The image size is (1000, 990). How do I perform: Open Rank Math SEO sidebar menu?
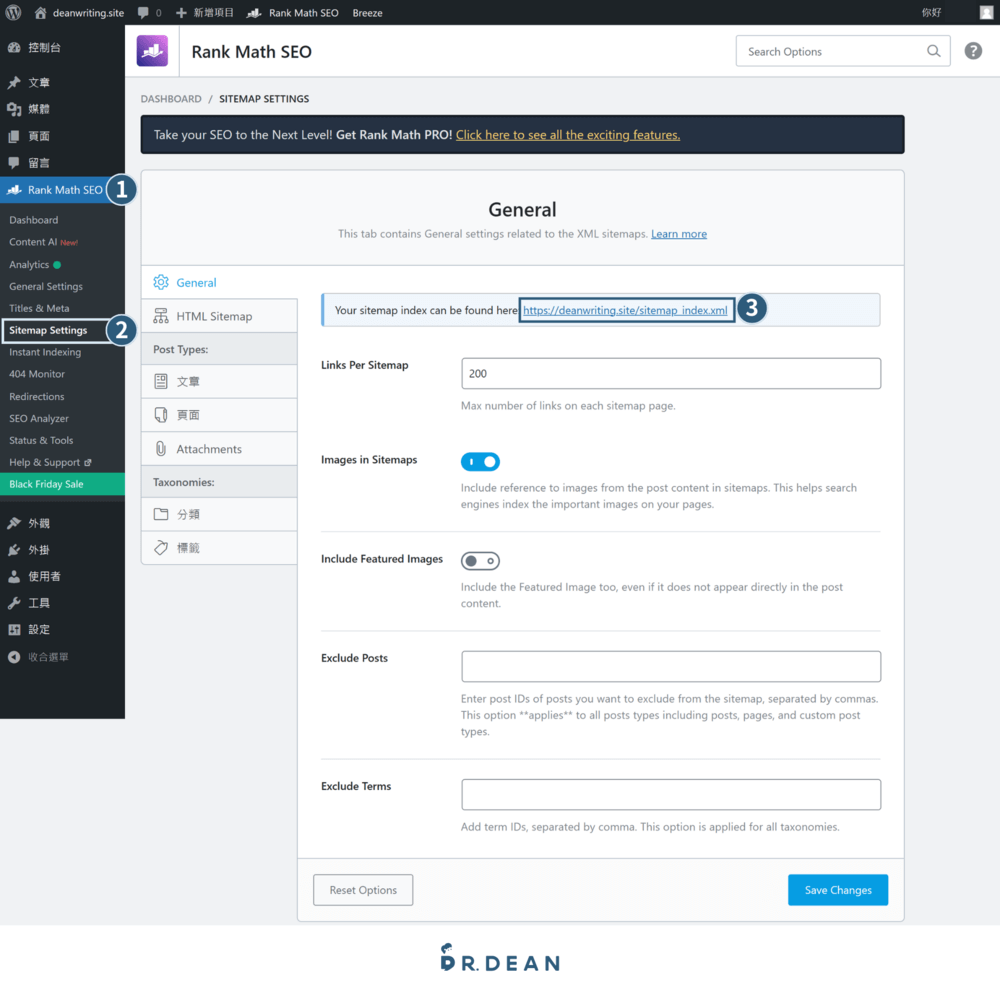tap(62, 190)
